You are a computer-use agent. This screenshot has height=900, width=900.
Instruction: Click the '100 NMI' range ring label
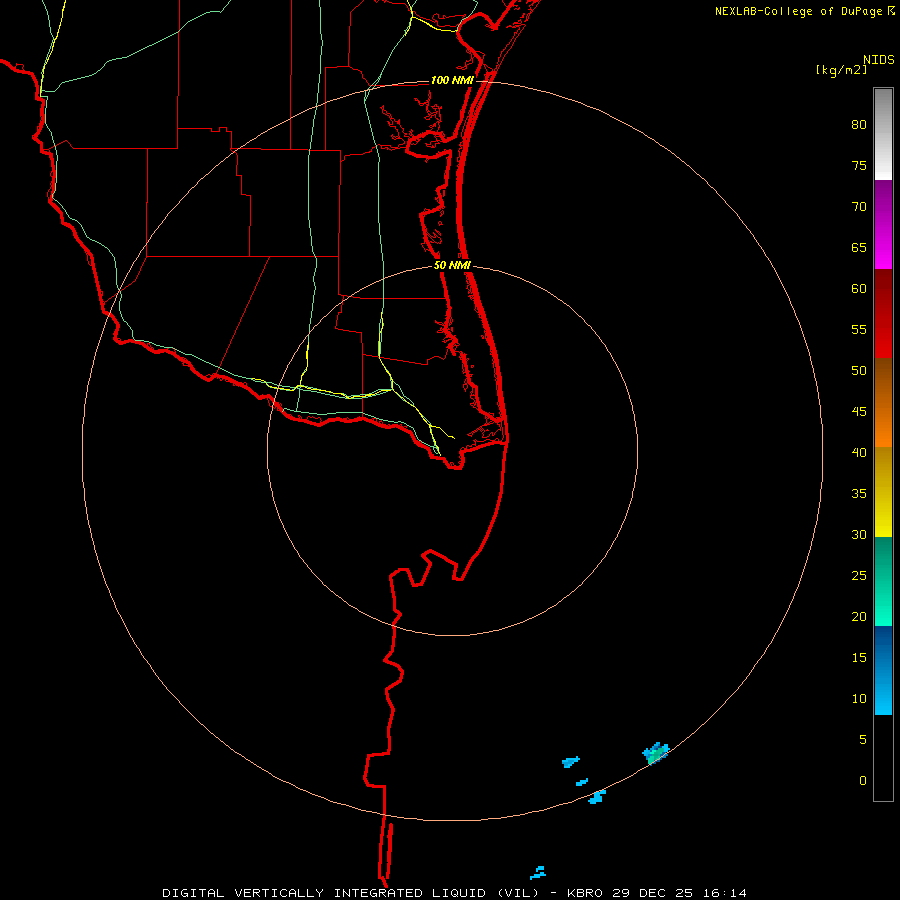(452, 80)
